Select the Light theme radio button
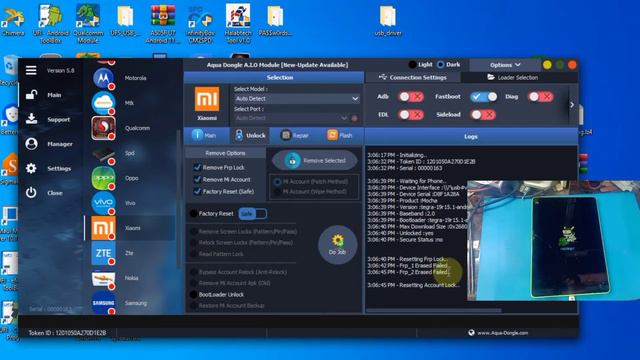The width and height of the screenshot is (640, 360). tap(412, 64)
